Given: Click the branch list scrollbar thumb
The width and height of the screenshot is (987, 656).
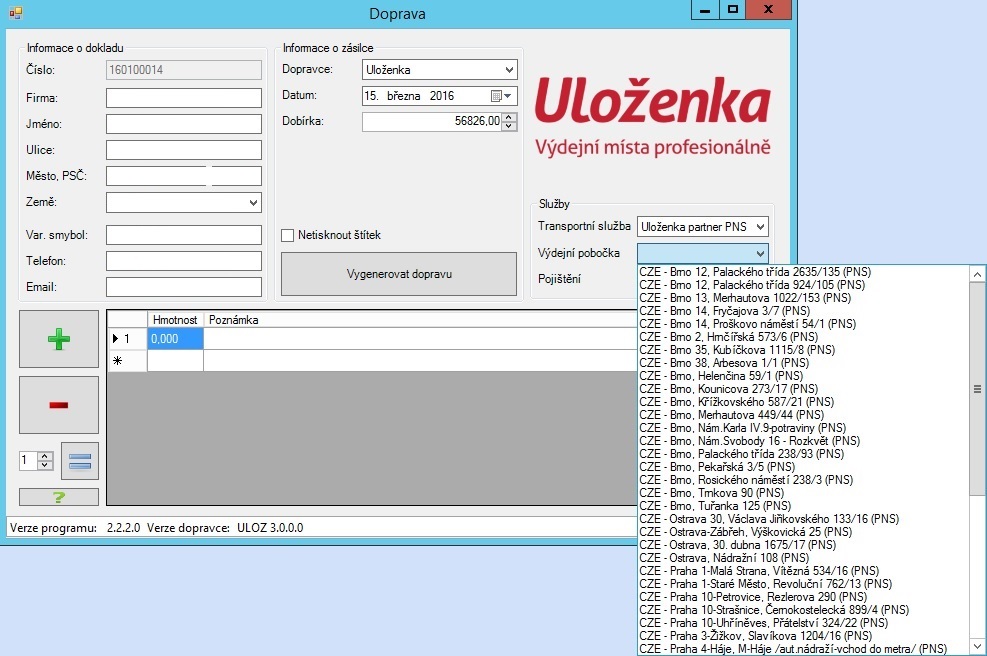Looking at the screenshot, I should 977,389.
